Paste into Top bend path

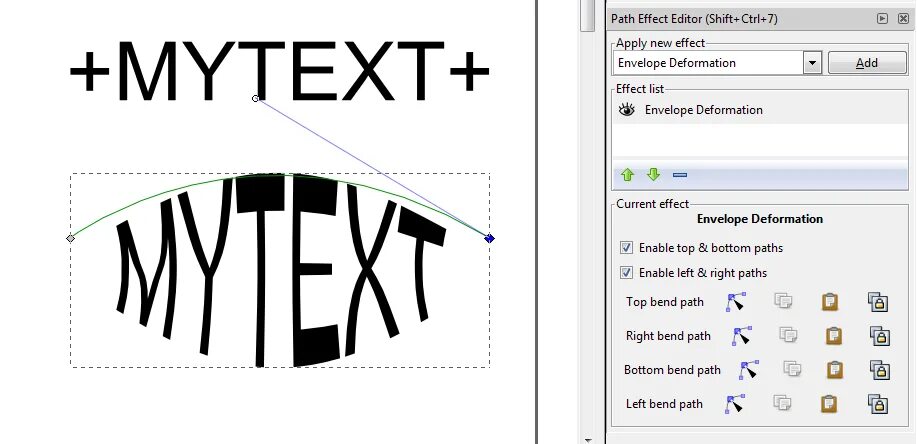[830, 302]
